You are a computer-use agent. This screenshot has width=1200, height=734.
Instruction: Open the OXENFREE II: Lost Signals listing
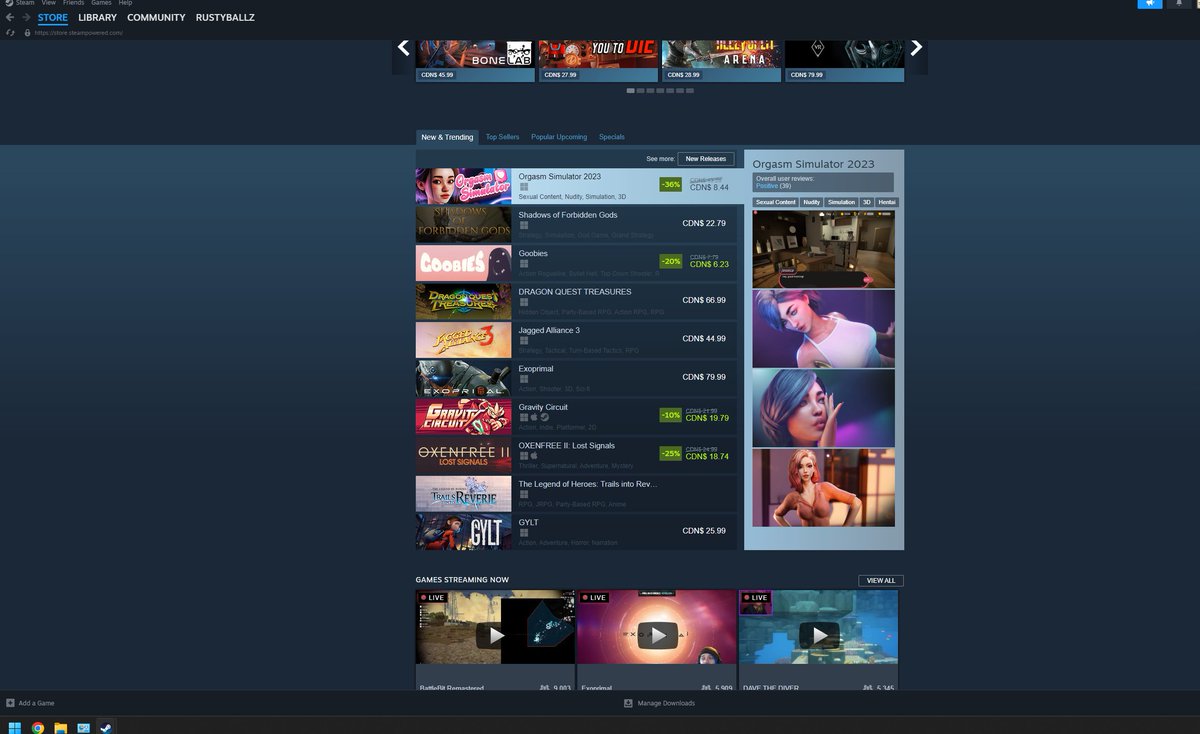(x=576, y=455)
